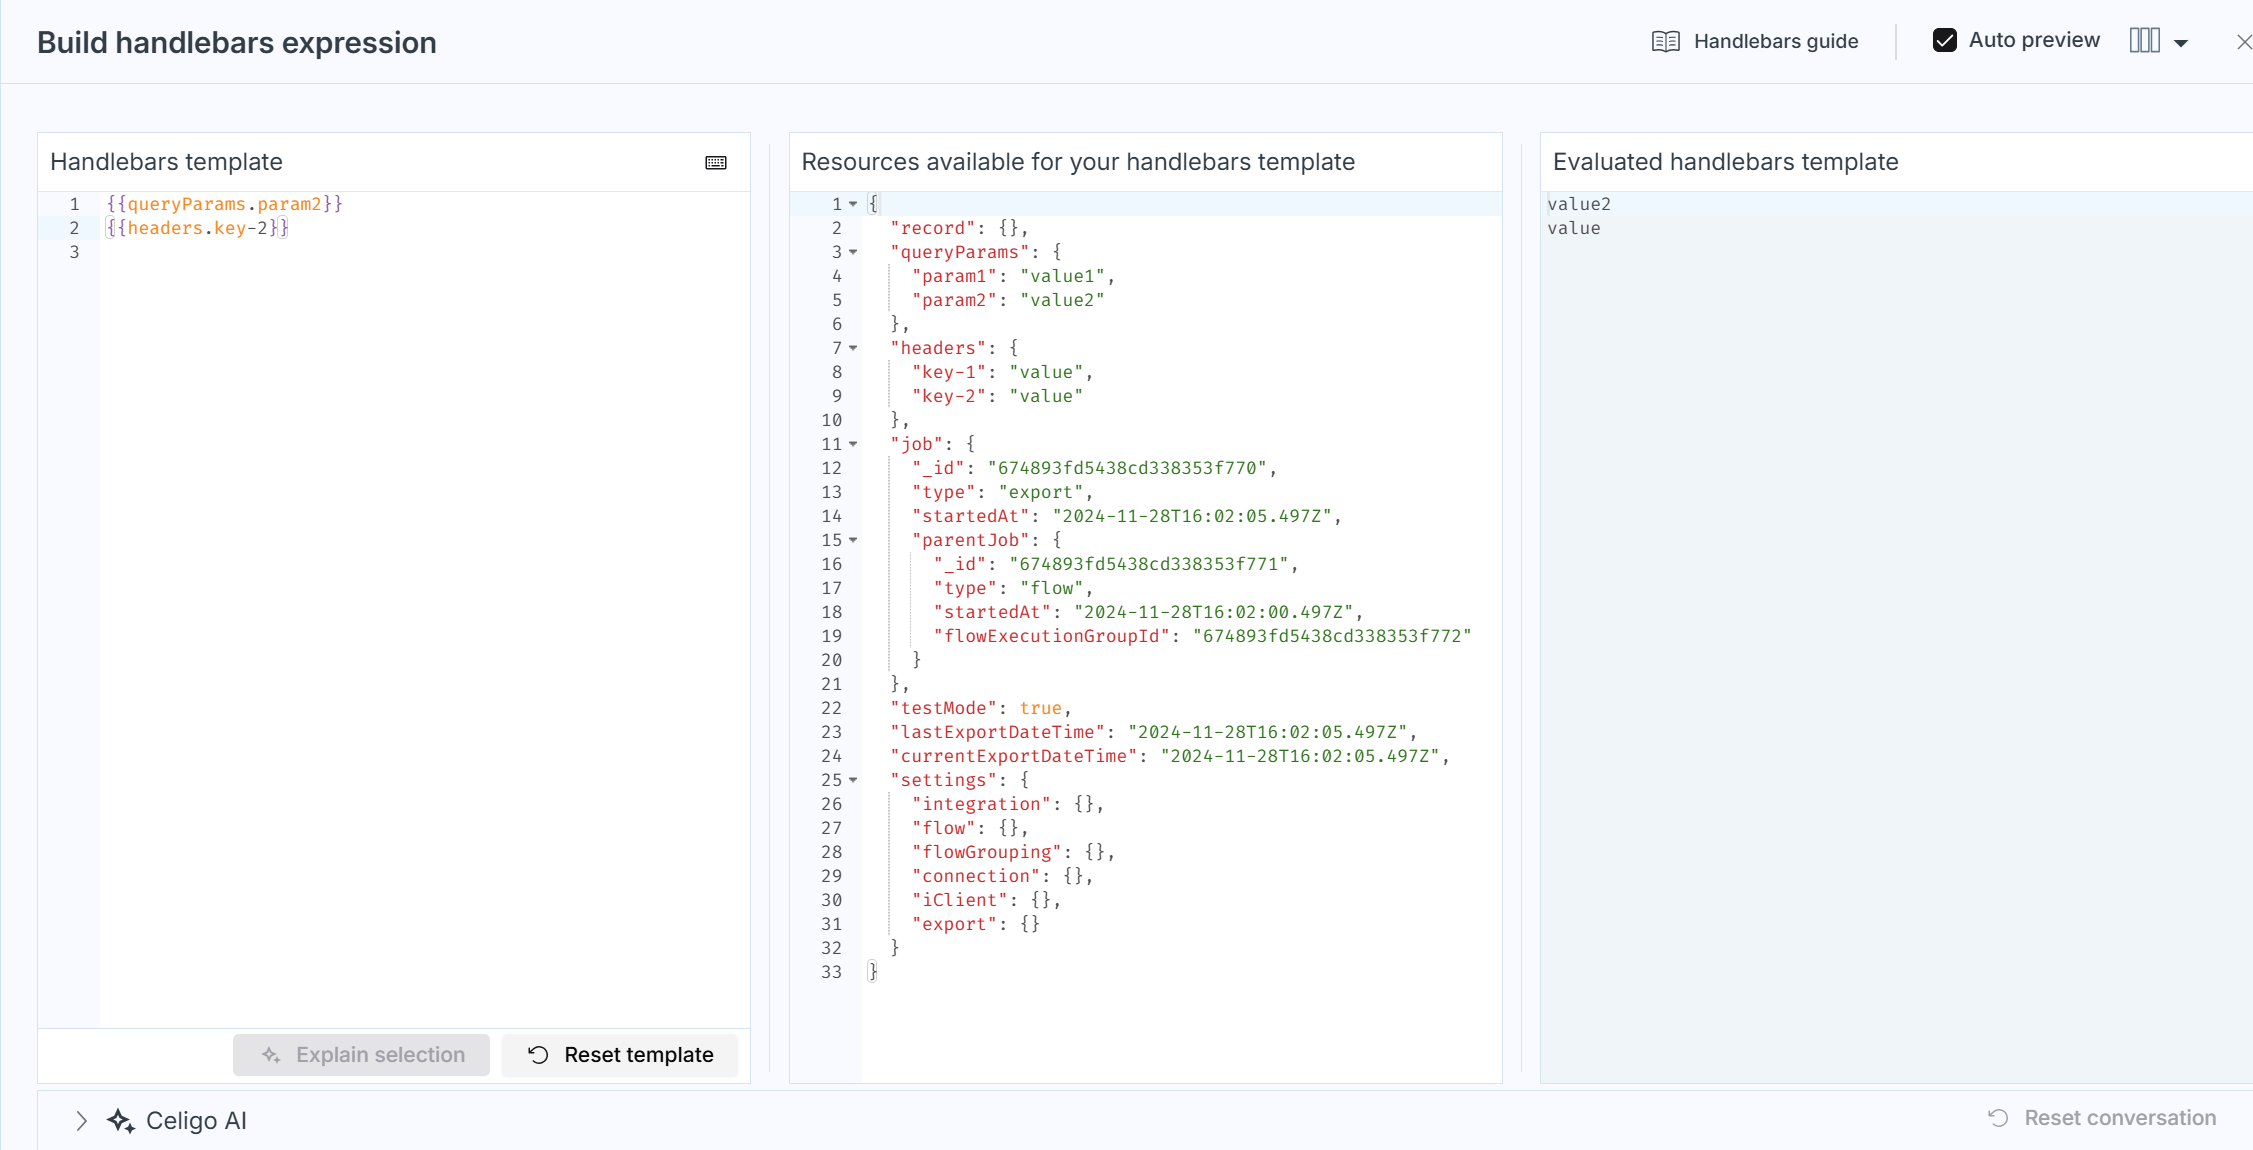Click parentJob startedAt 16:02:00.497Z line
The width and height of the screenshot is (2253, 1150).
(x=1148, y=612)
